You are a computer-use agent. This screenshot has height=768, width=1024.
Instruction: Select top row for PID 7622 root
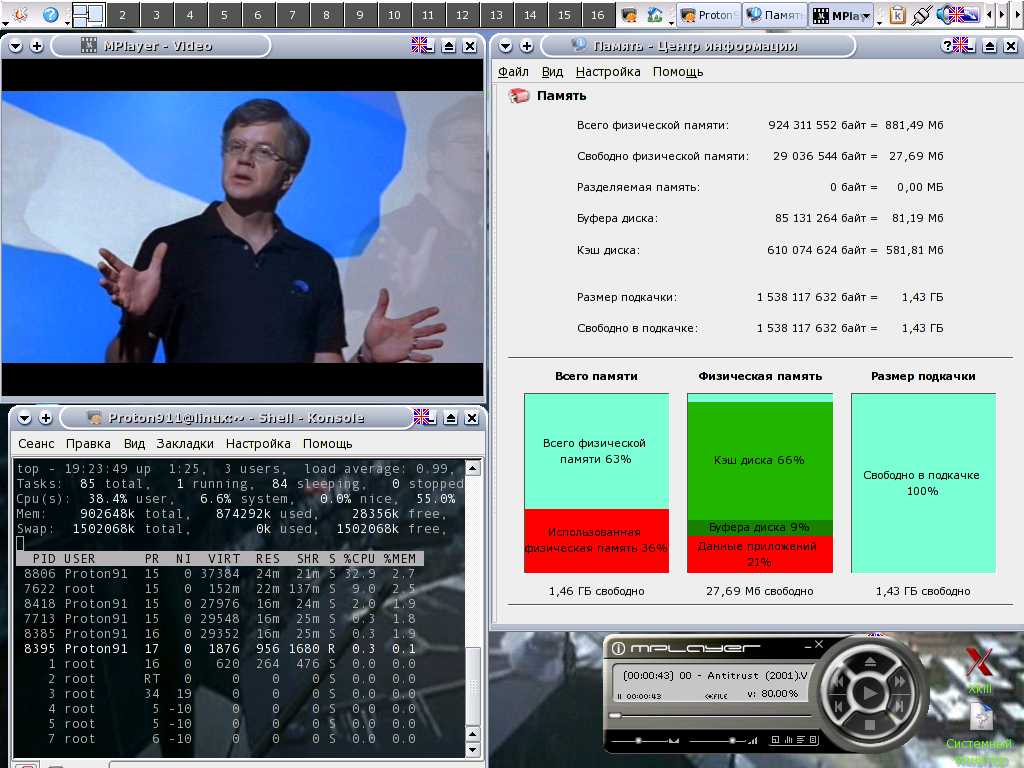click(220, 588)
